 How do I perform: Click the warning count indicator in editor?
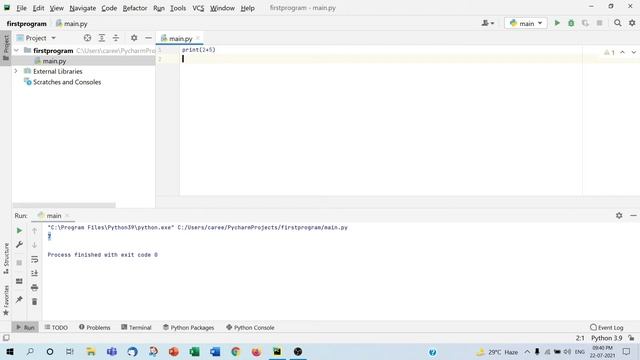pyautogui.click(x=609, y=52)
